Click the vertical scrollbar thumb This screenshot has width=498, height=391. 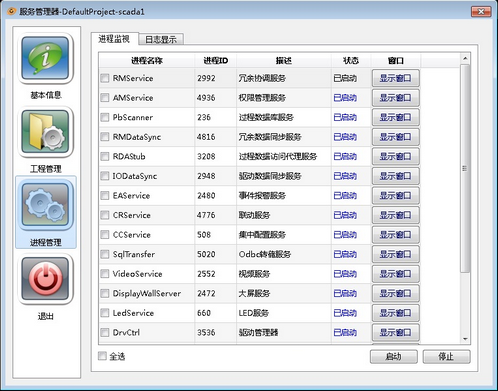click(465, 169)
